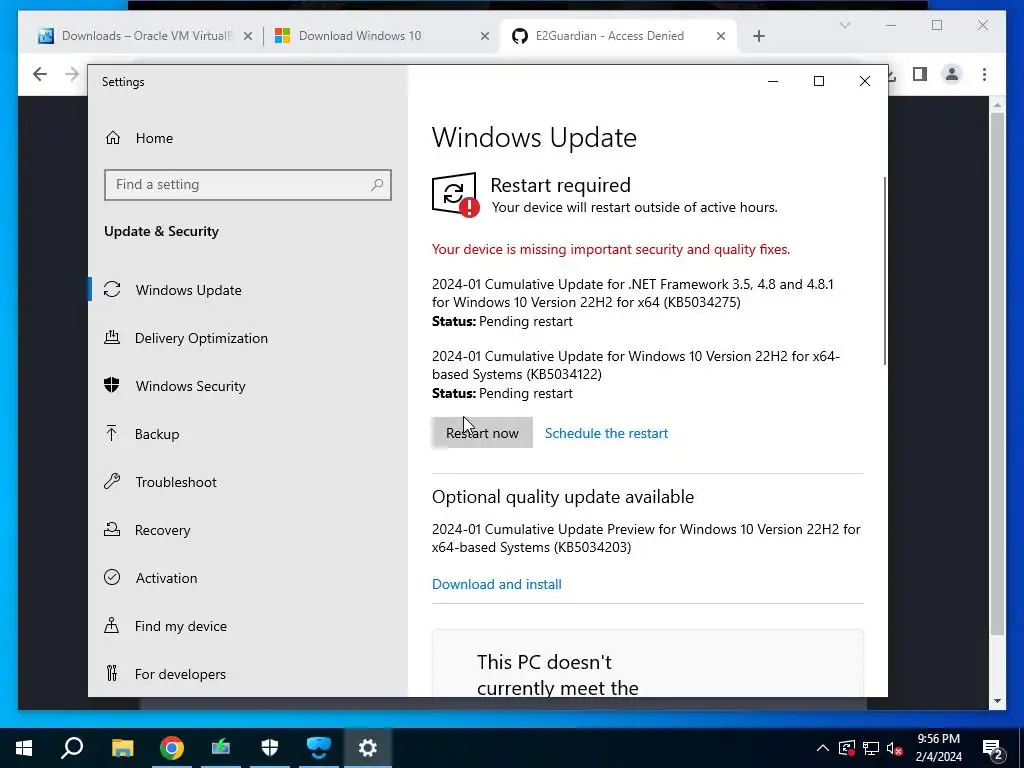
Task: Open Troubleshoot wrench icon in sidebar
Action: coord(112,482)
